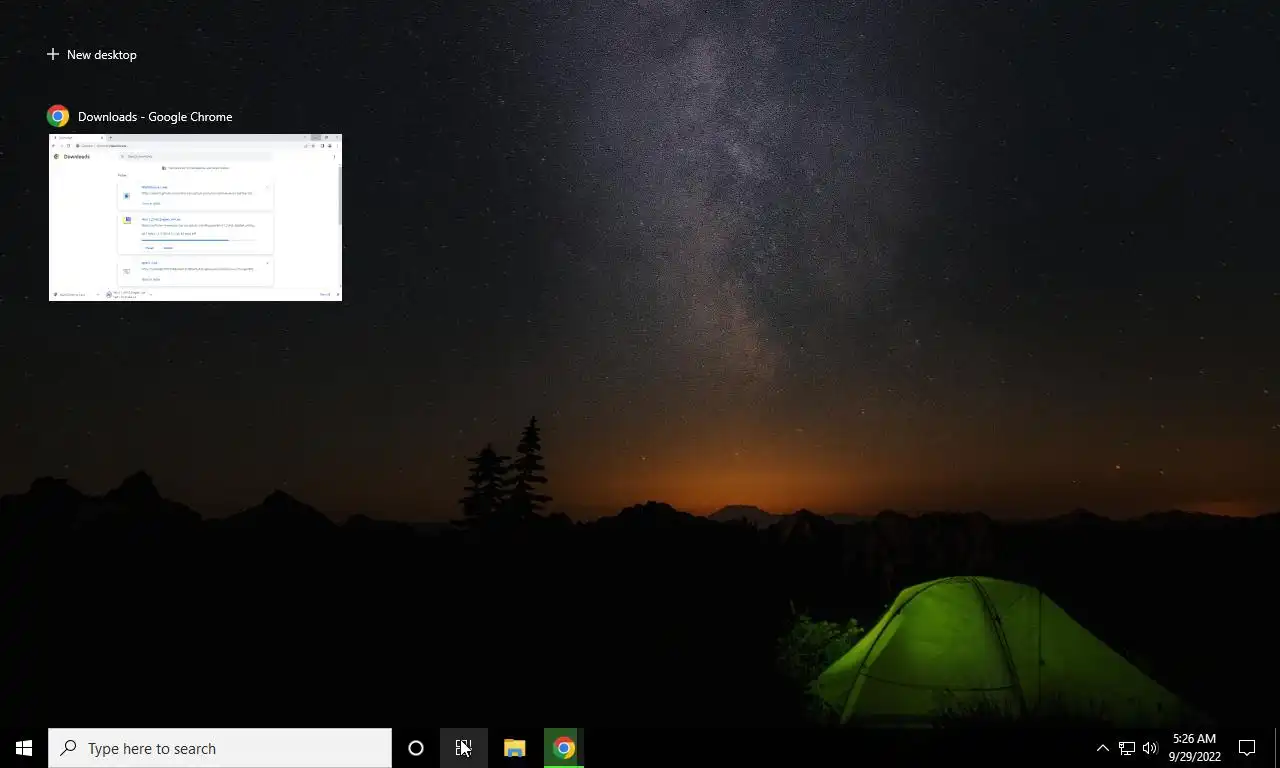
Task: Click the Show desktop strip at the end of the taskbar
Action: (x=1277, y=748)
